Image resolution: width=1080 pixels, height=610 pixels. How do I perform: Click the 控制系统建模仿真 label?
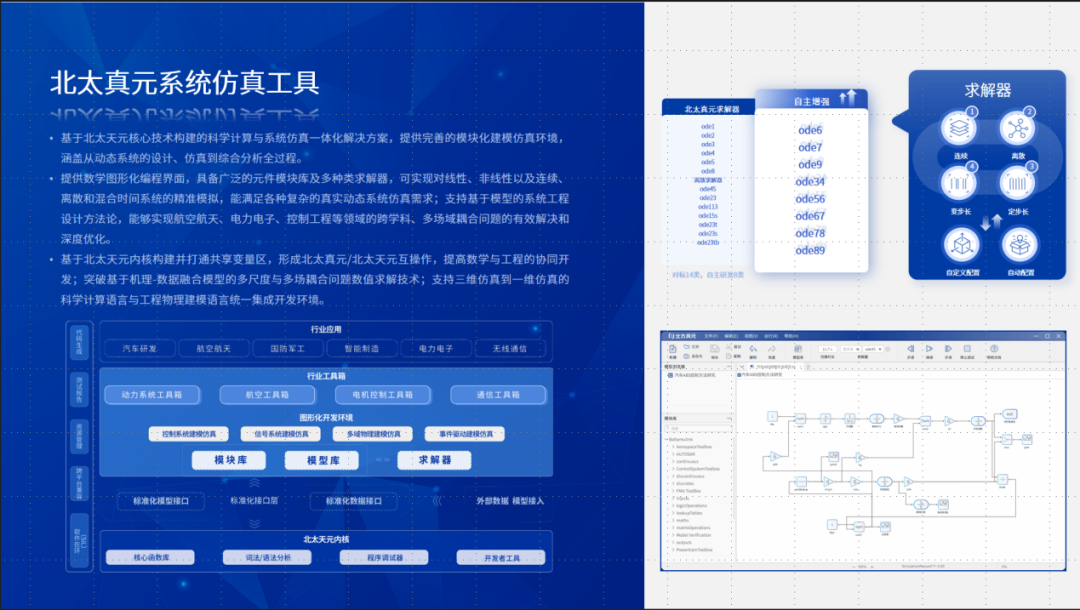click(189, 434)
